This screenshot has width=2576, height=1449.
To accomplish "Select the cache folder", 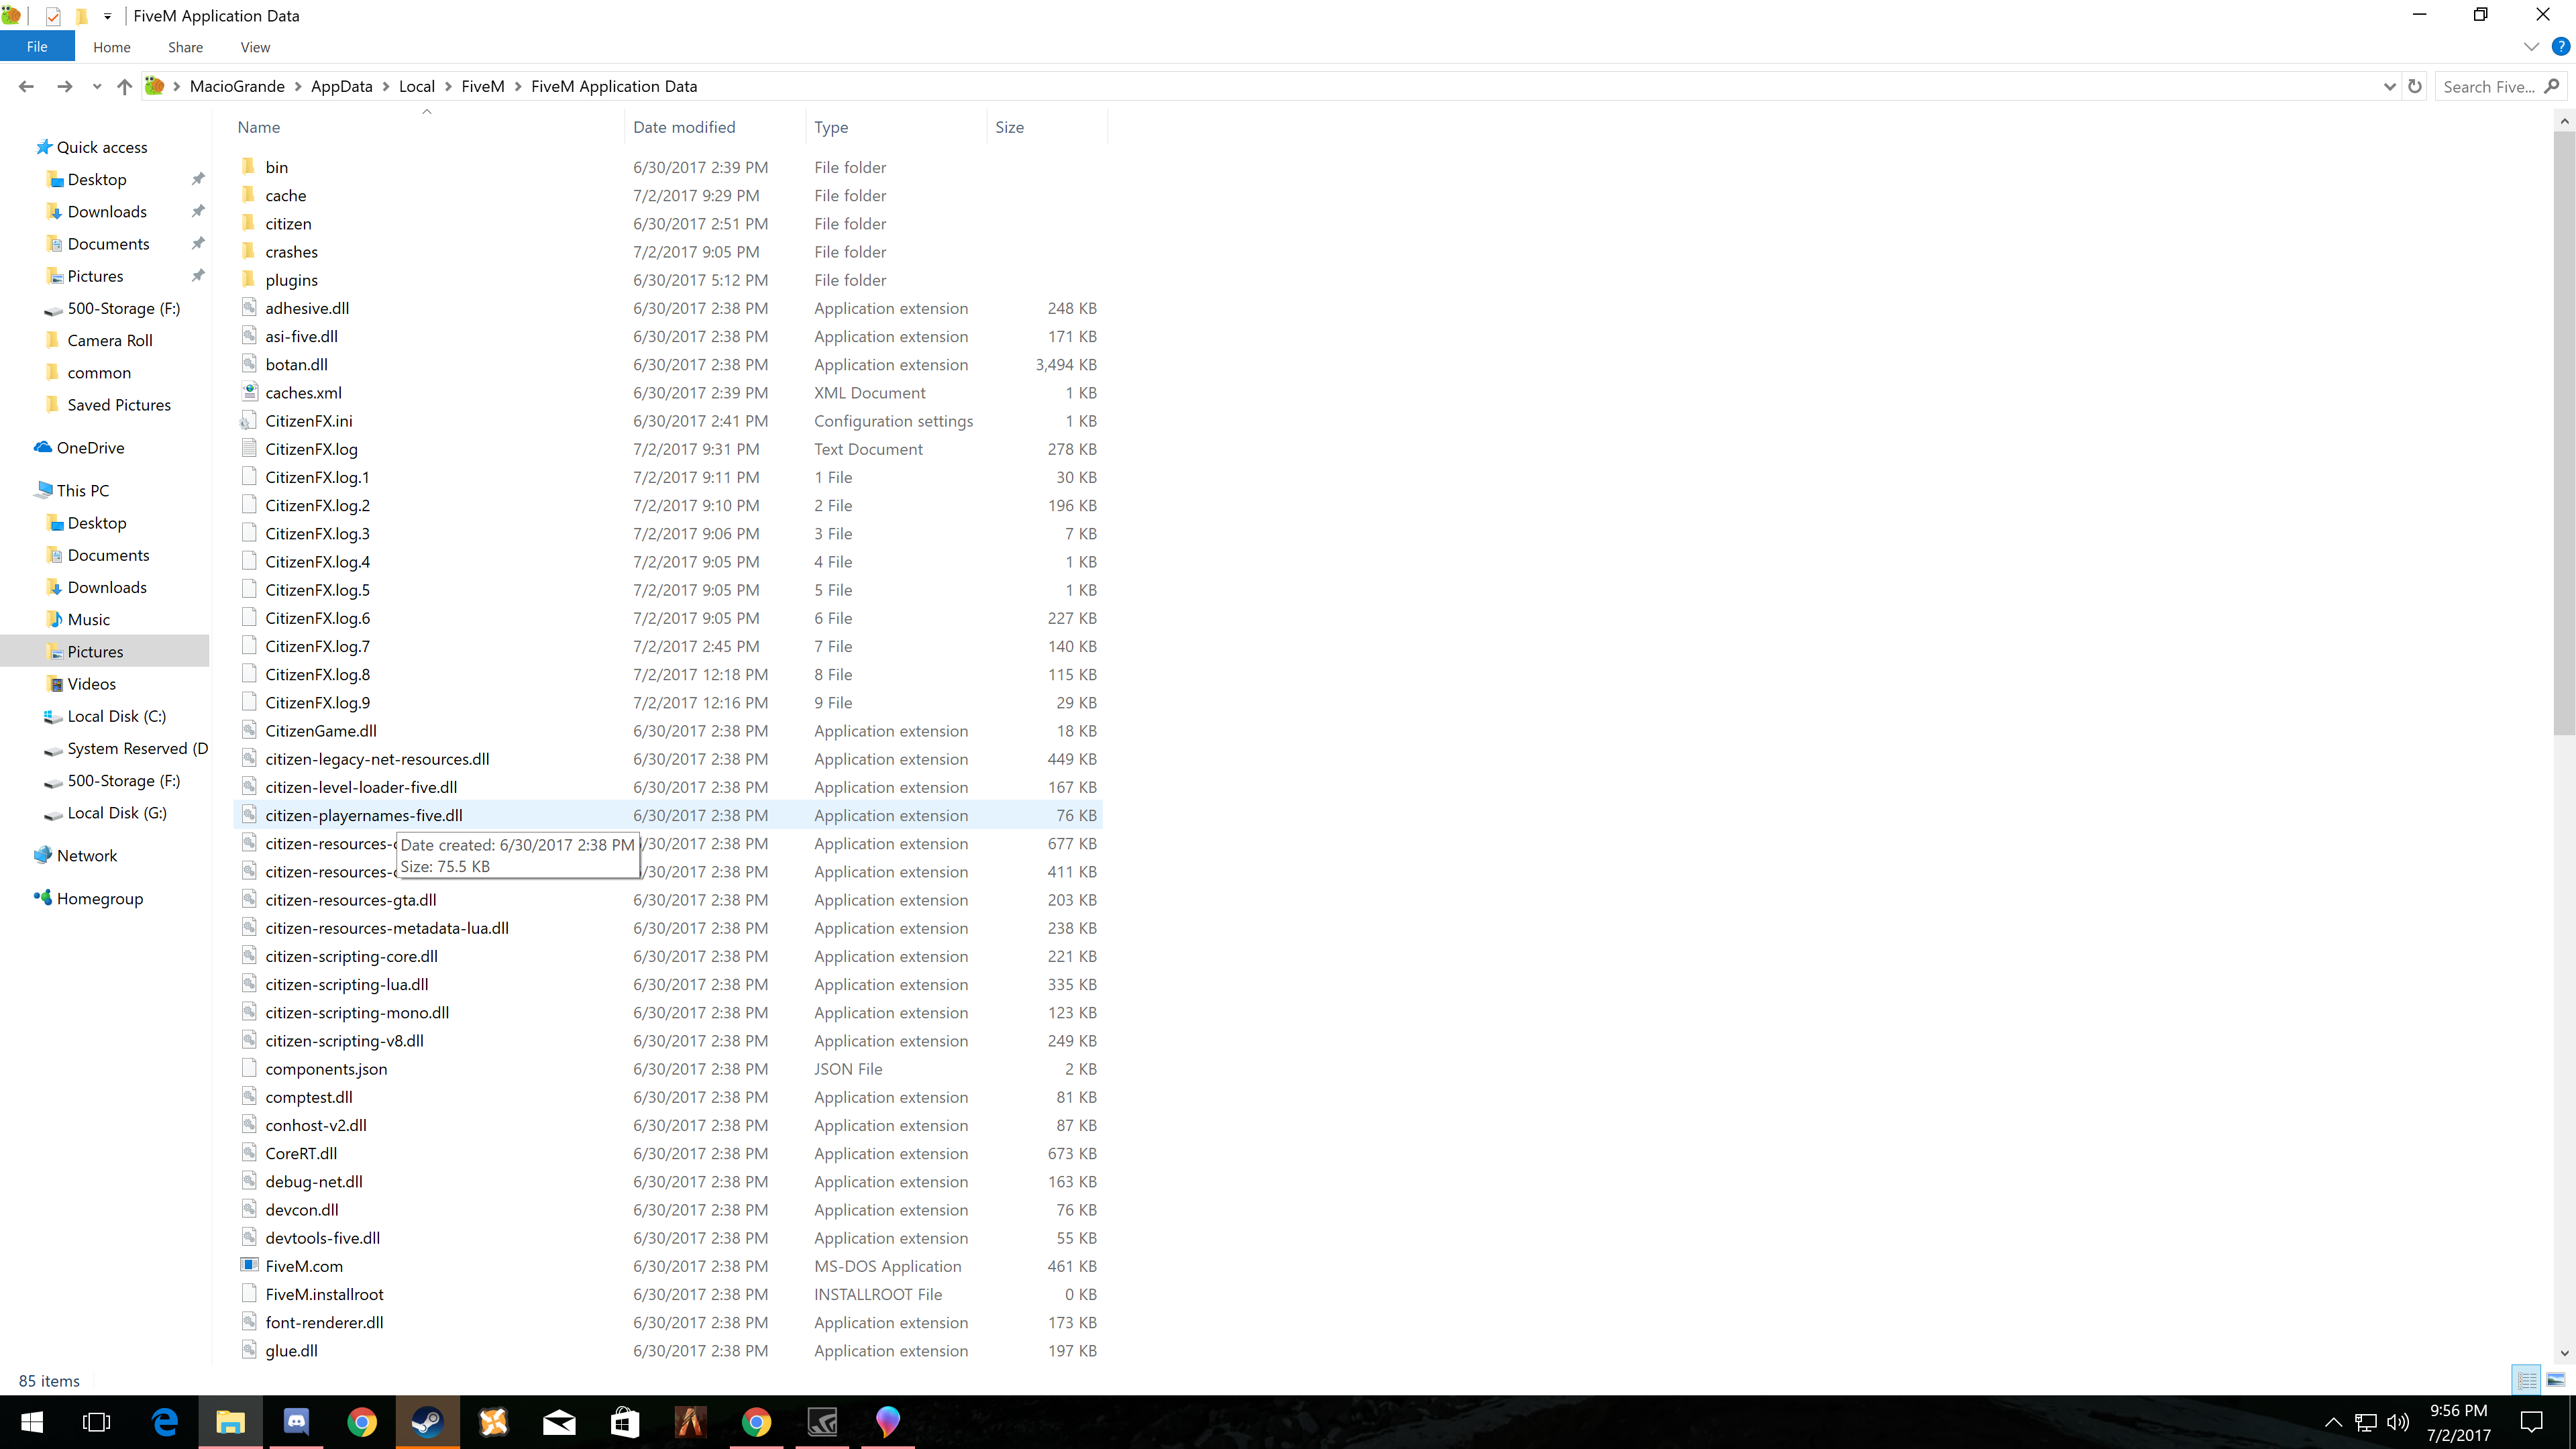I will coord(286,196).
